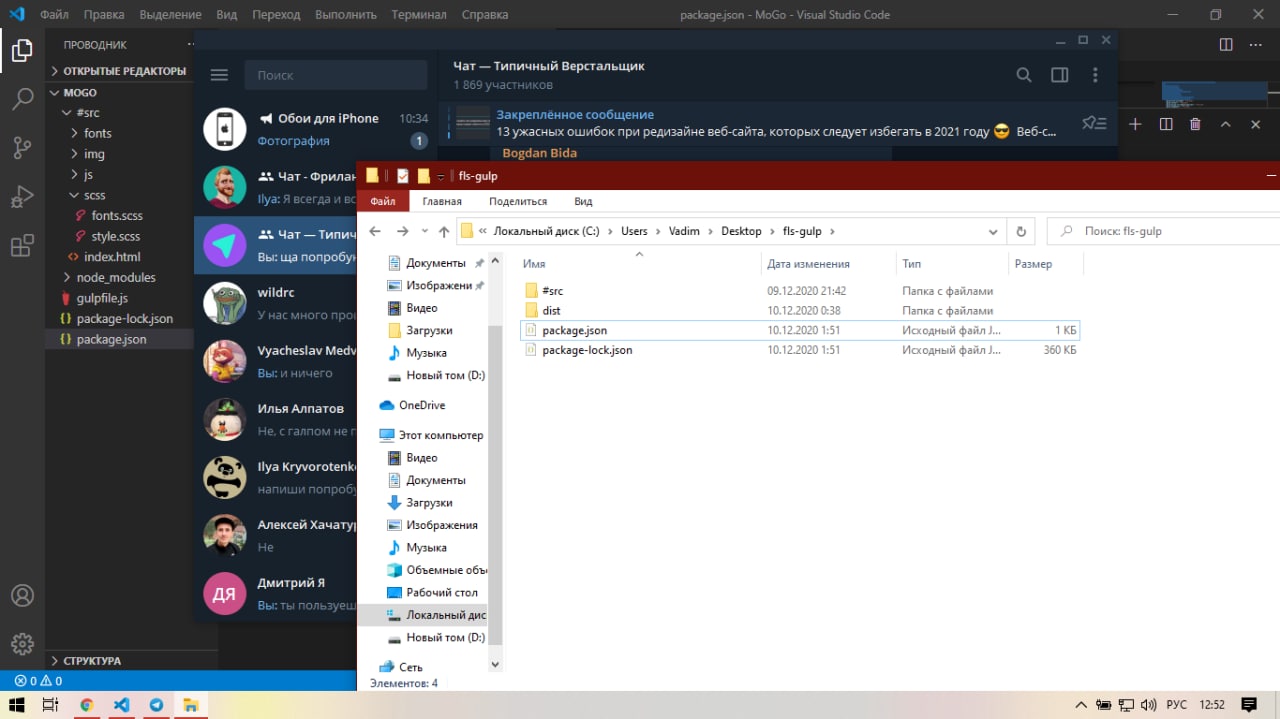1280x719 pixels.
Task: Open gulpfile.js in VS Code explorer
Action: [101, 298]
